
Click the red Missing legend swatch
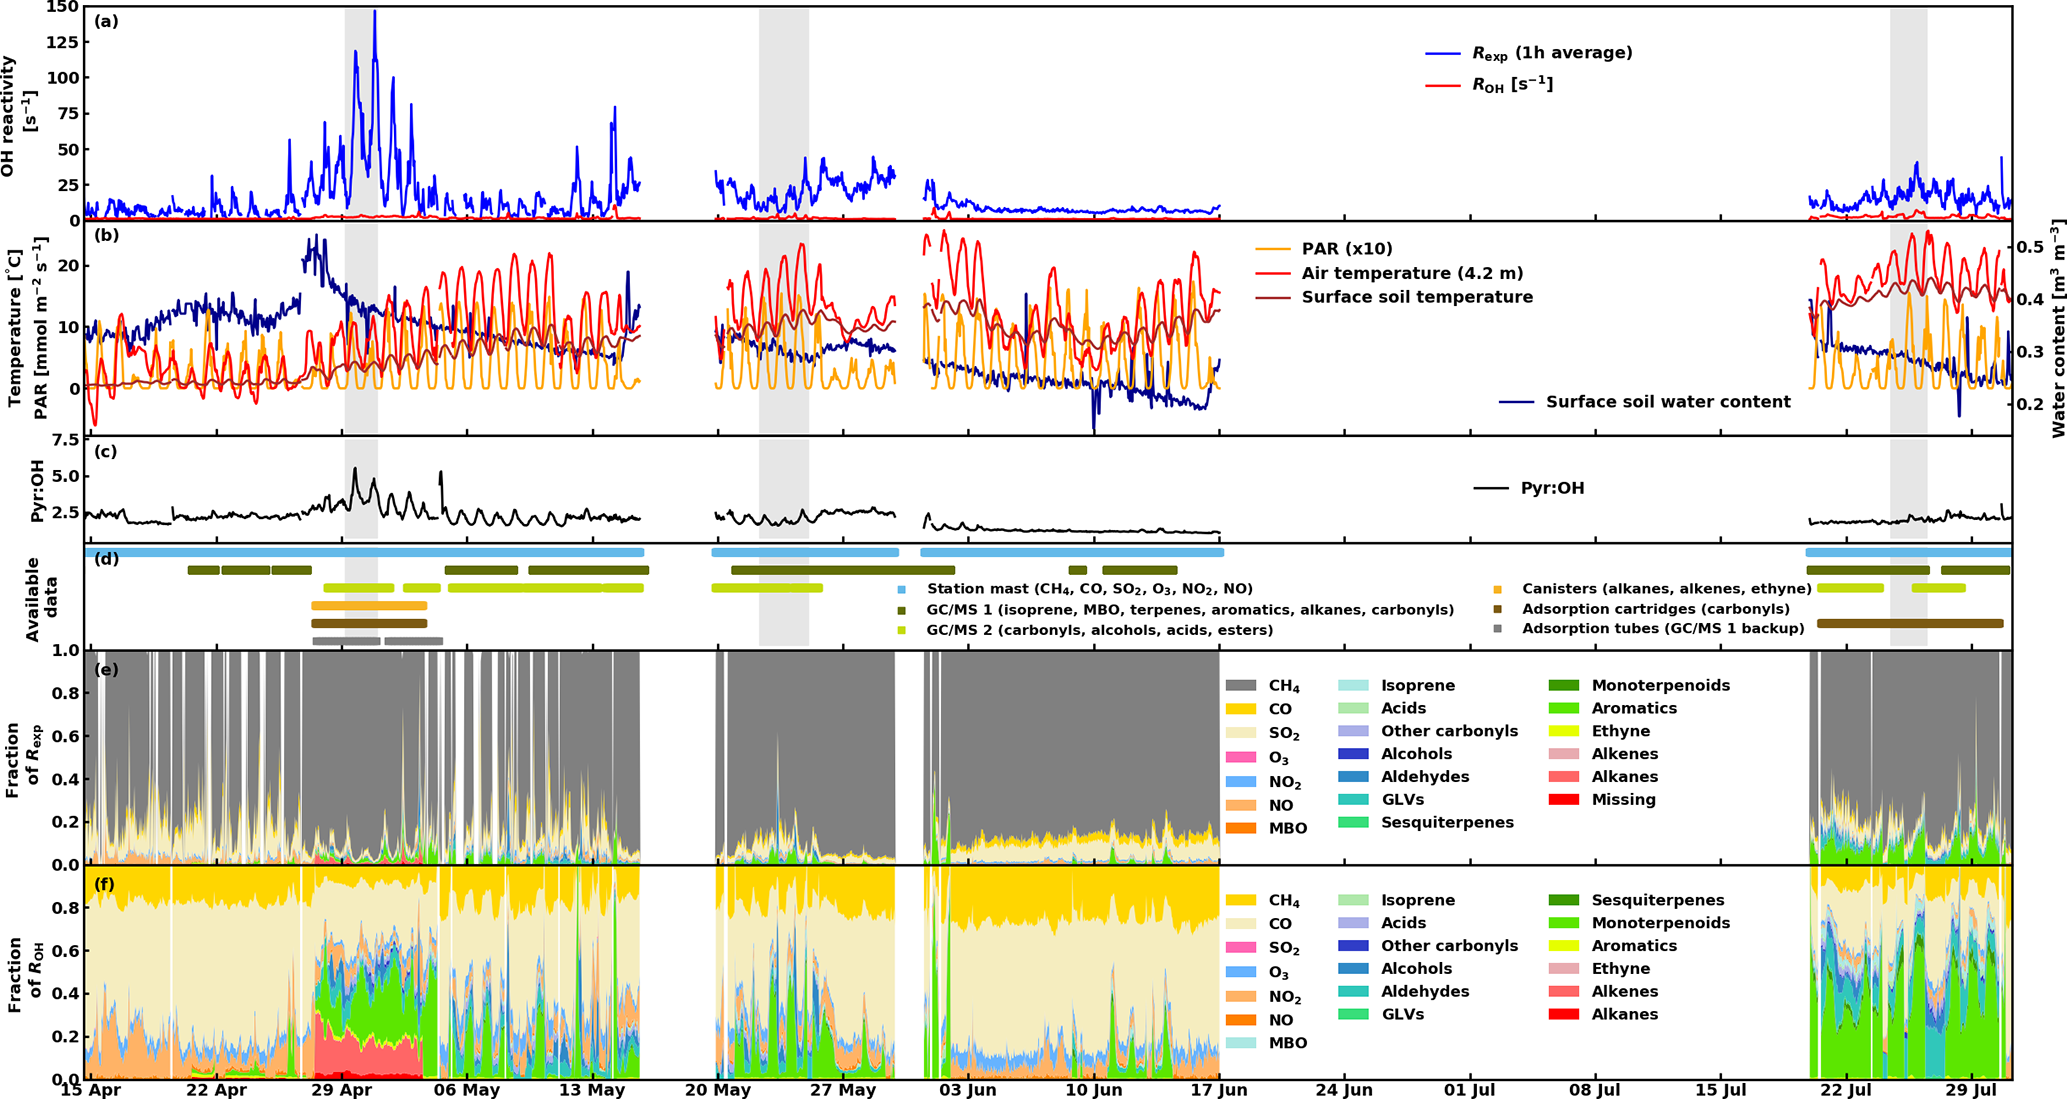coord(1564,800)
